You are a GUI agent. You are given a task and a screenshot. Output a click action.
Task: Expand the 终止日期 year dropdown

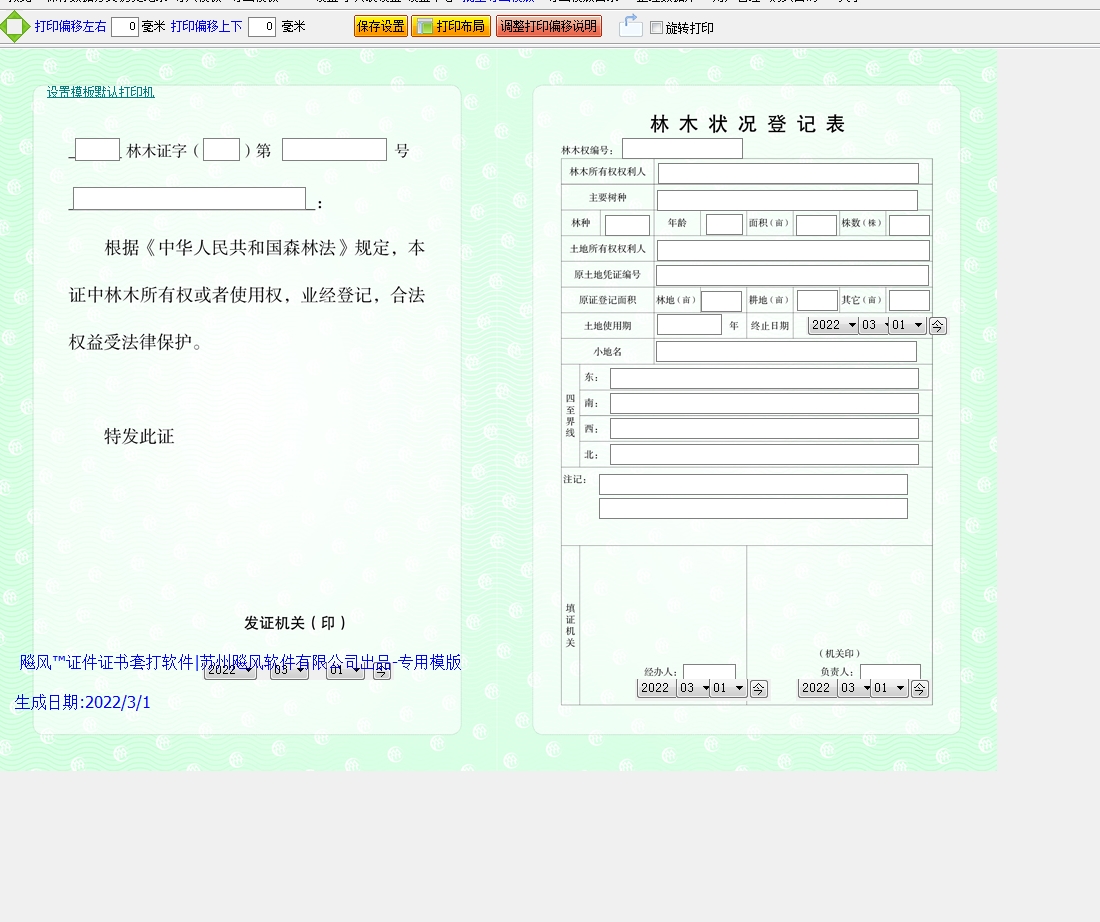[x=833, y=325]
